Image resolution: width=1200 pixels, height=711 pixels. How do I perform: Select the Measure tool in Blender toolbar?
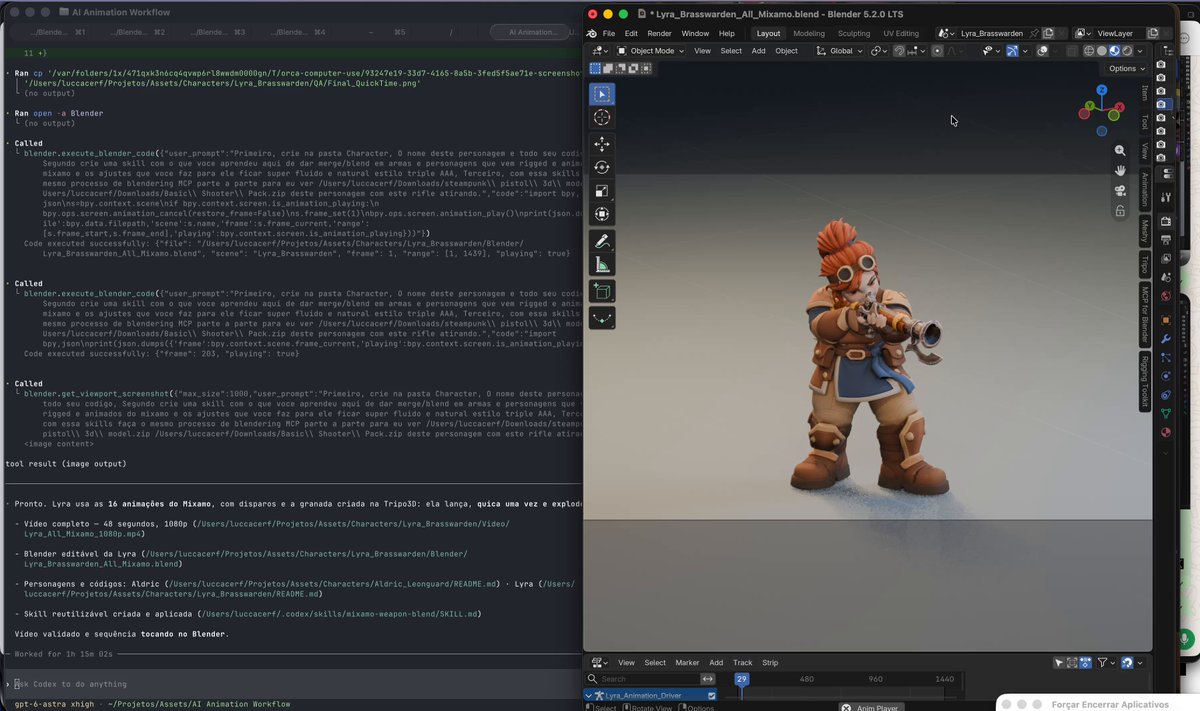[602, 266]
